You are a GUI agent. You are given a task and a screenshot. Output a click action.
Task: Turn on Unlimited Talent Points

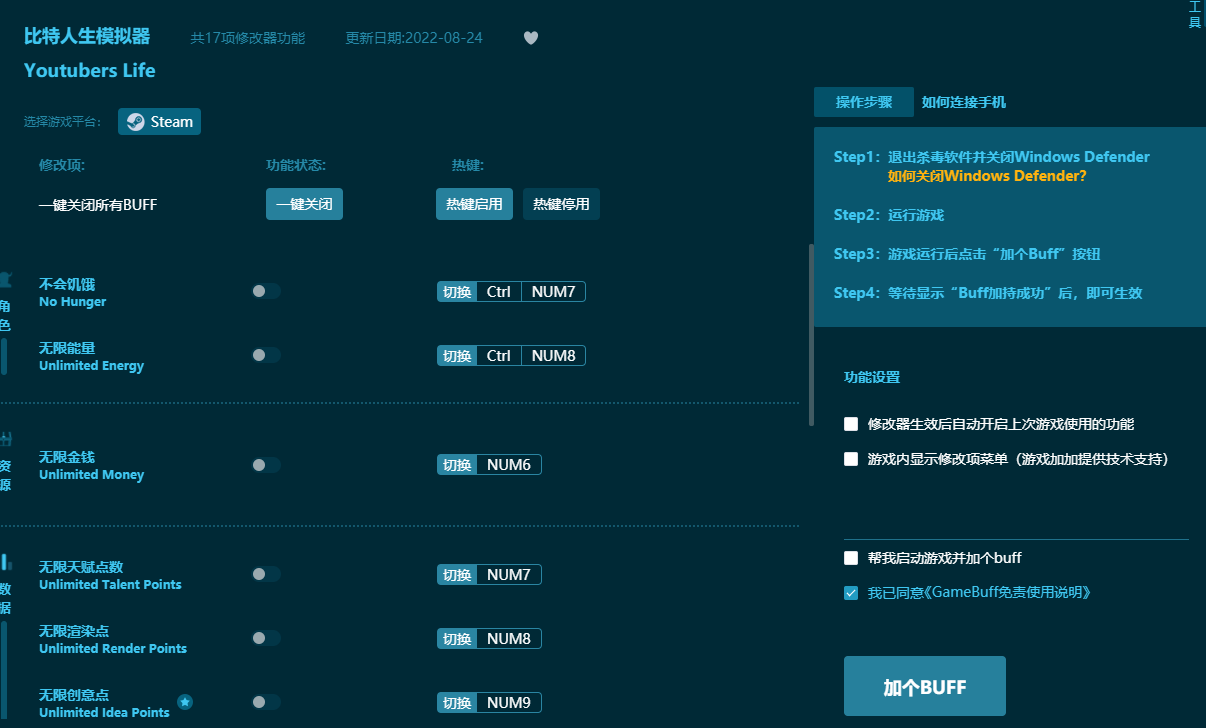[266, 574]
